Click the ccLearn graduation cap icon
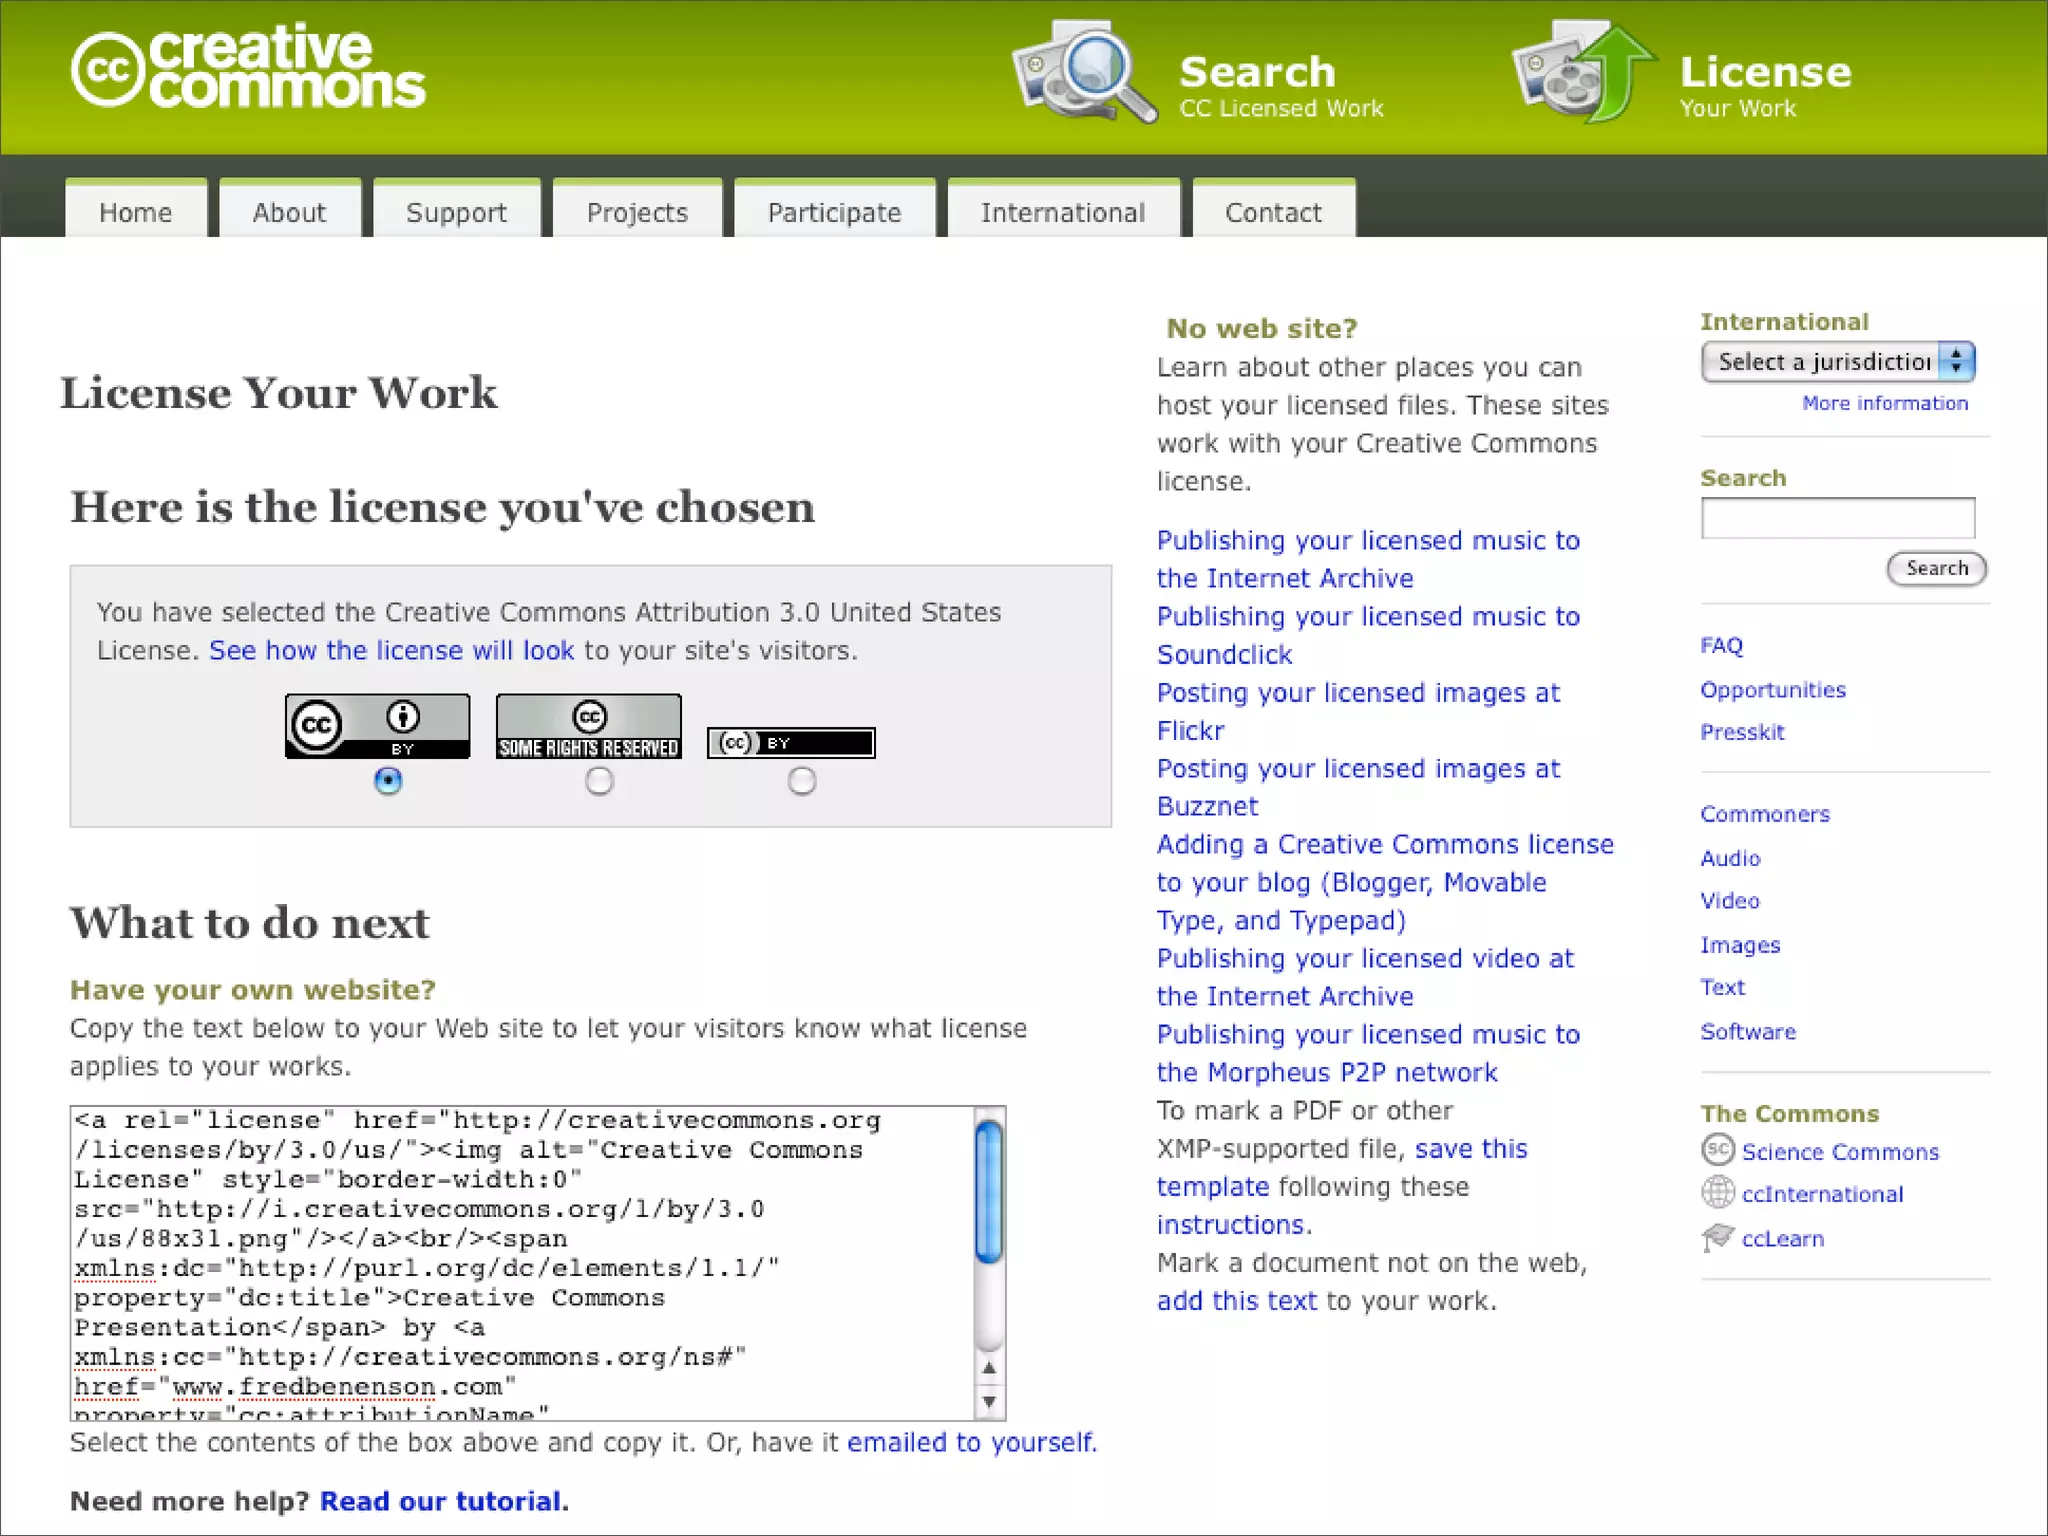 pos(1717,1237)
